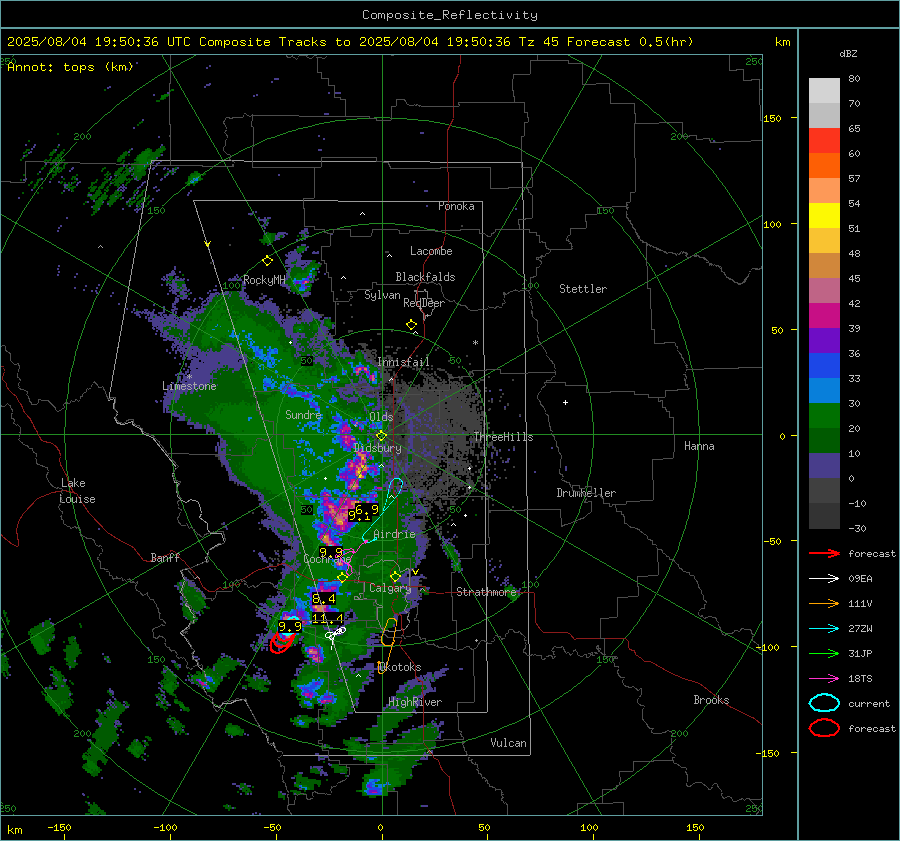The image size is (900, 841).
Task: Click the 'Sundre' city label
Action: pyautogui.click(x=304, y=414)
